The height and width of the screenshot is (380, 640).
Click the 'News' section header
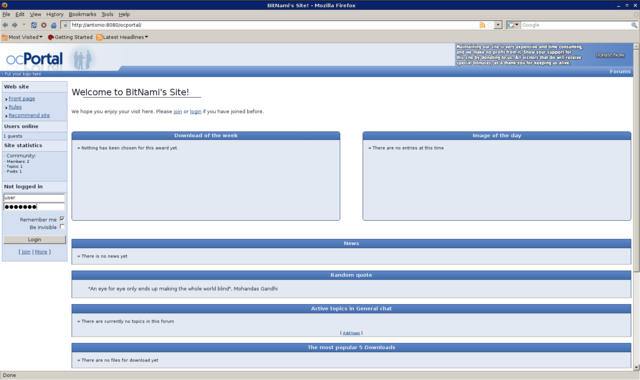point(351,243)
